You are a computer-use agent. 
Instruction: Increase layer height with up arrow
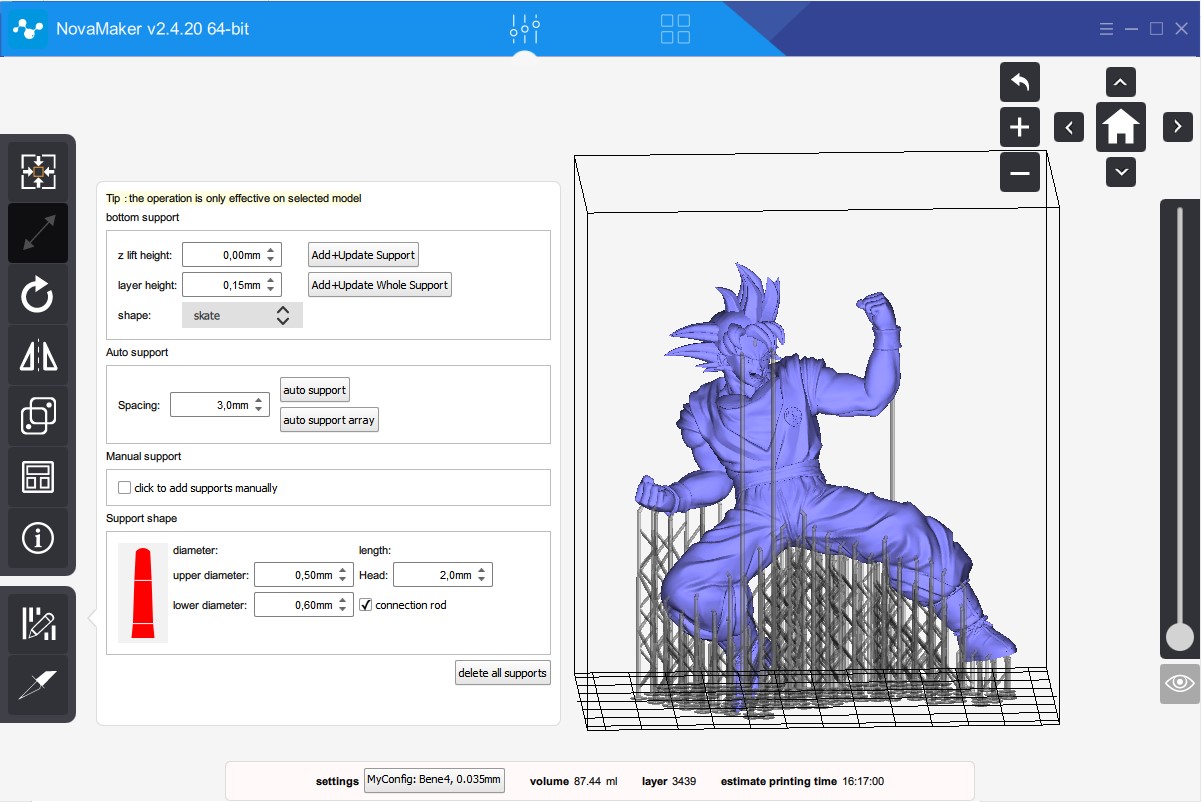click(273, 280)
